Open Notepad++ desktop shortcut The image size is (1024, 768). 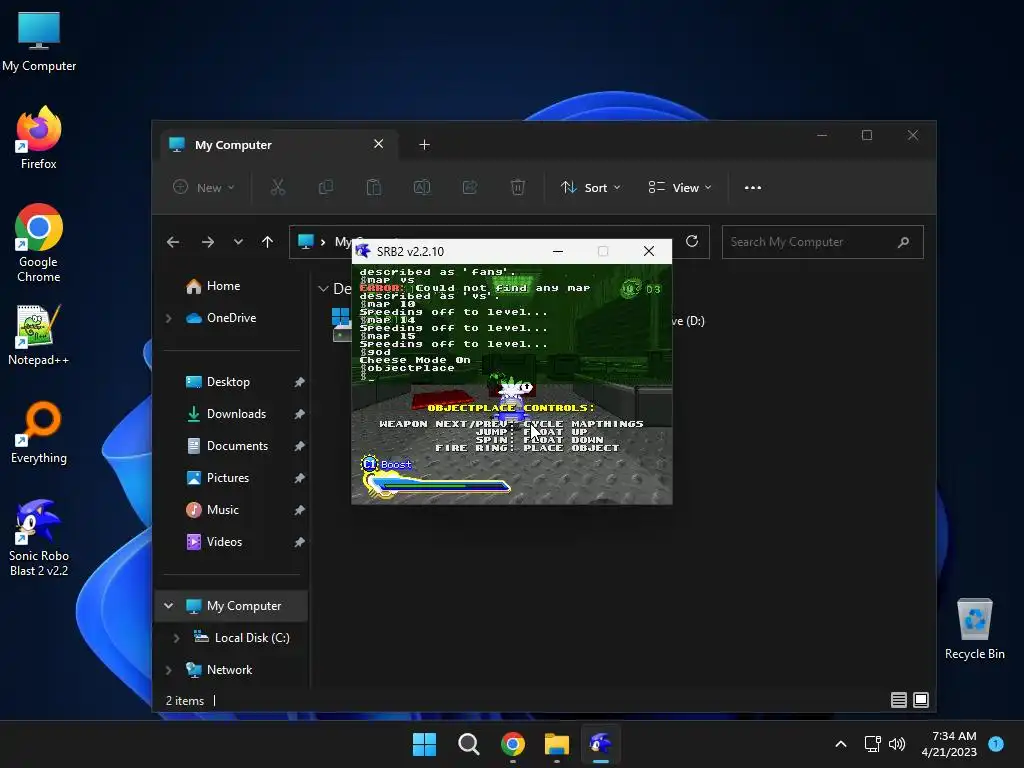pos(39,334)
